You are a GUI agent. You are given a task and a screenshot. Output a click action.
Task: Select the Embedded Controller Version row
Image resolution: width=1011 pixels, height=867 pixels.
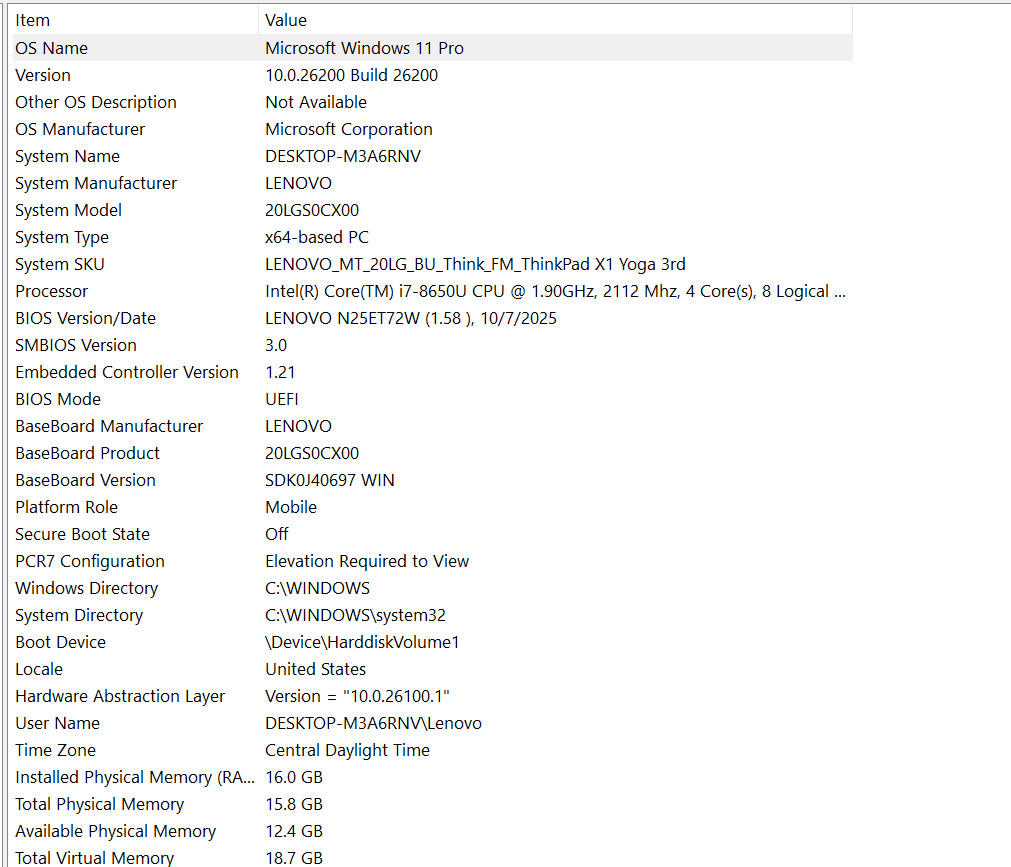(433, 373)
